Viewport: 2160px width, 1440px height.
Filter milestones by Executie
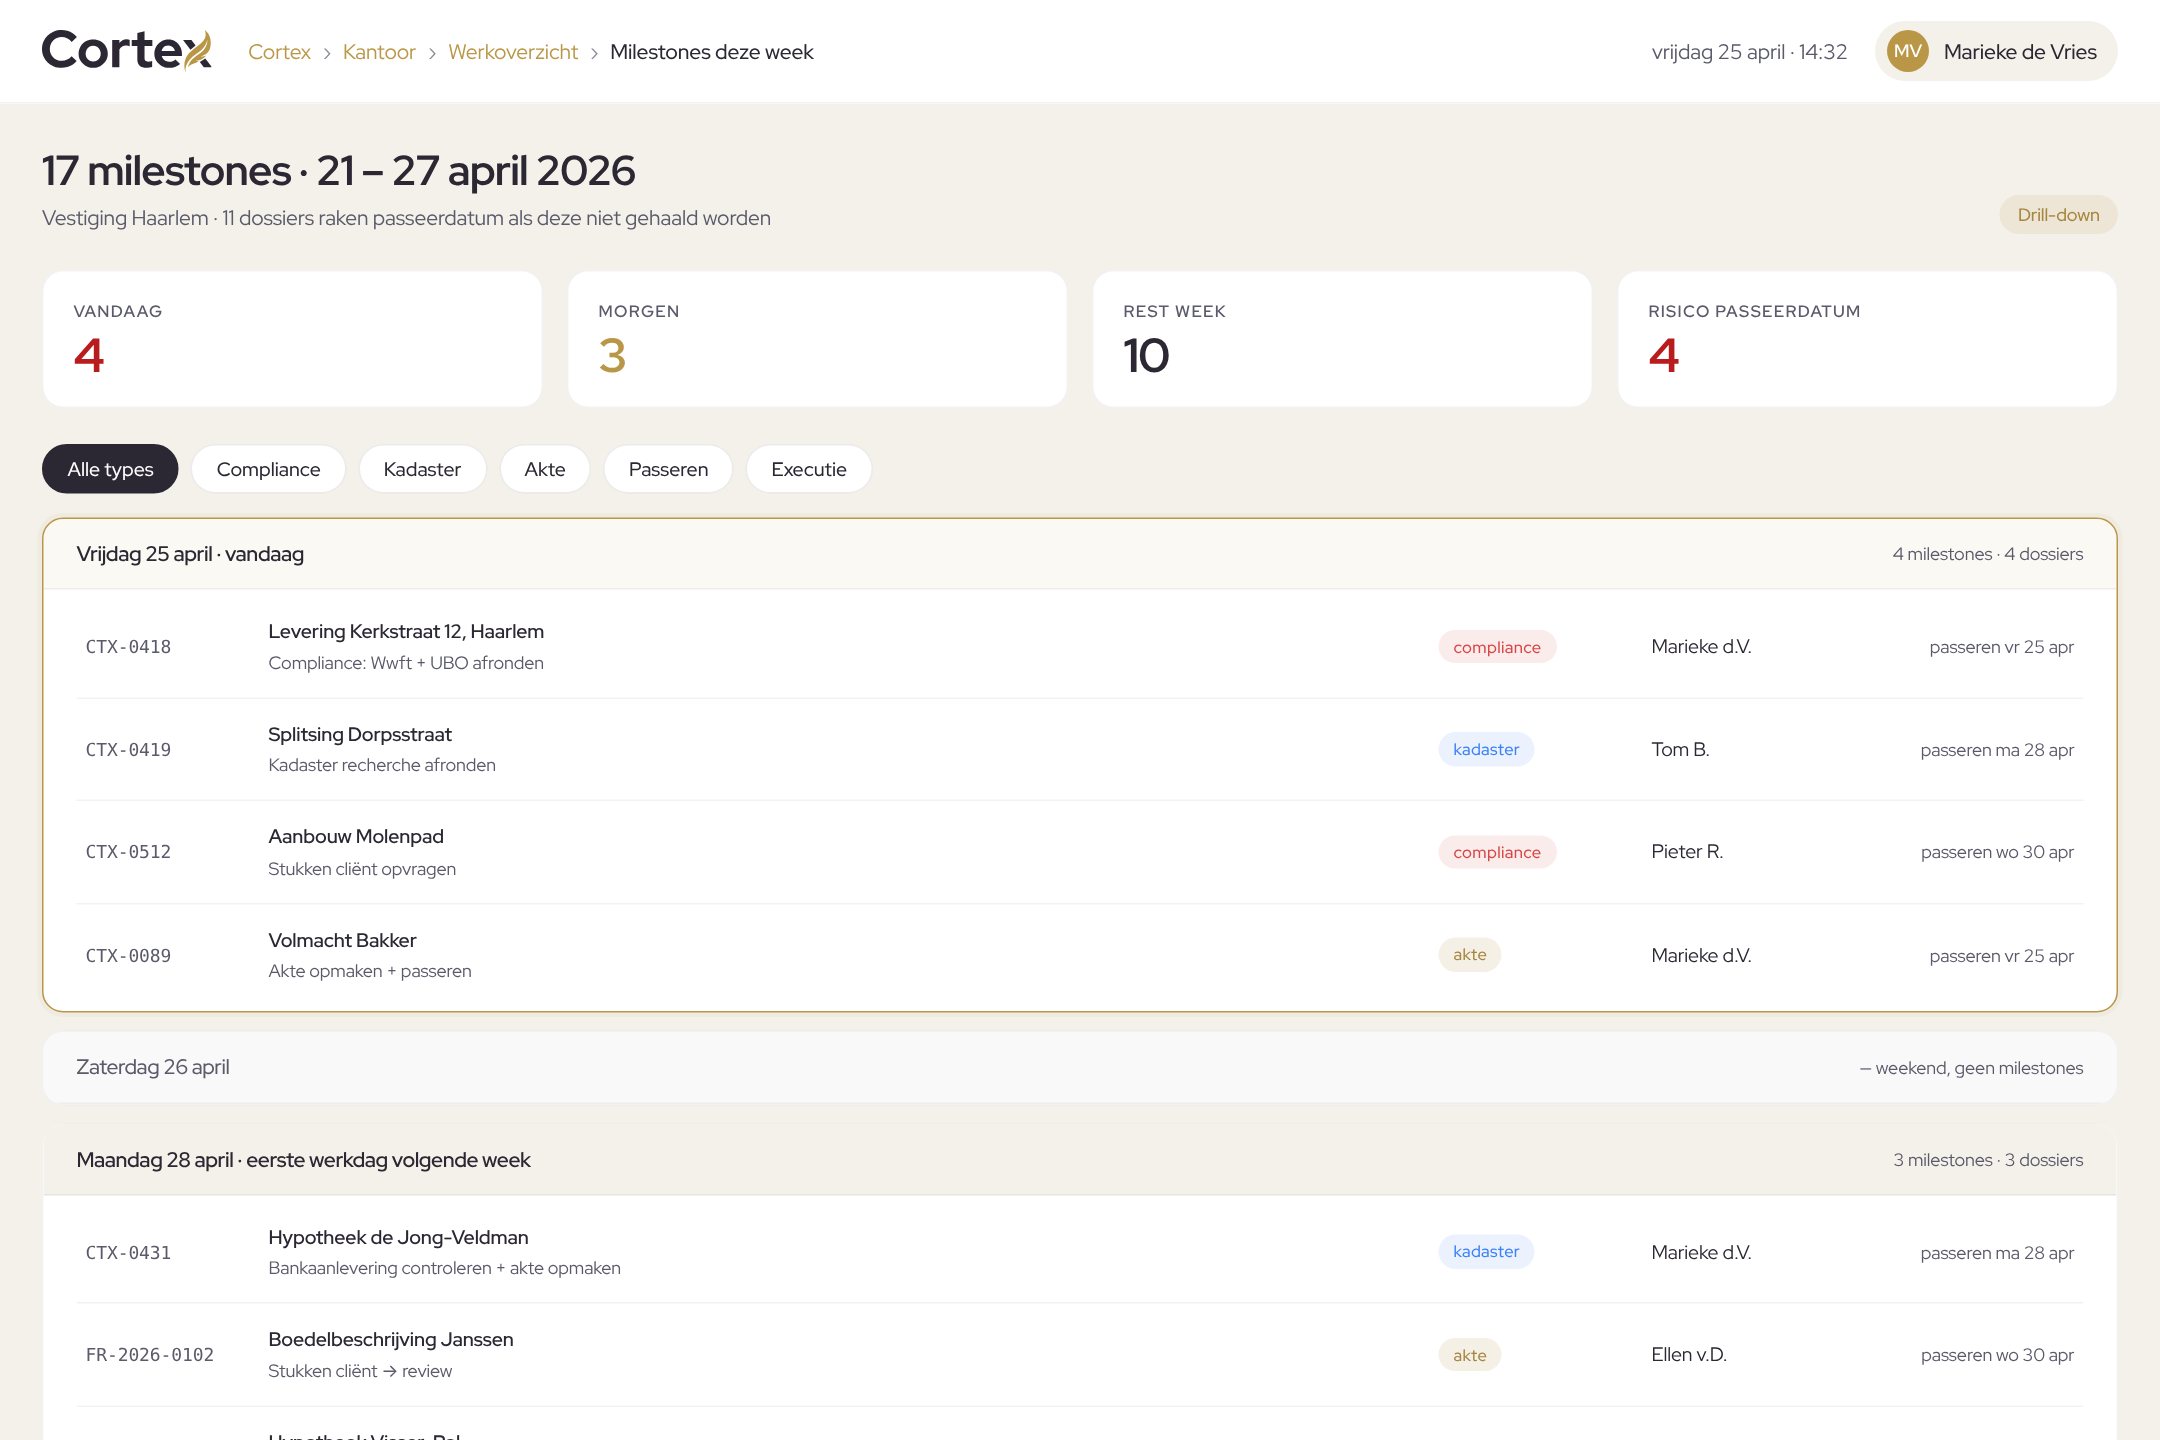click(809, 469)
